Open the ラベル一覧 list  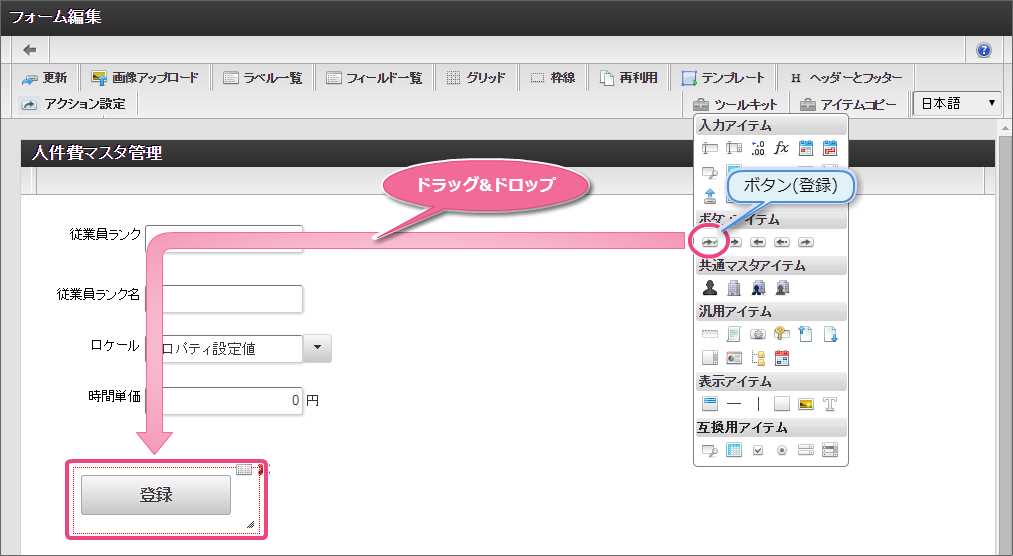(x=262, y=77)
